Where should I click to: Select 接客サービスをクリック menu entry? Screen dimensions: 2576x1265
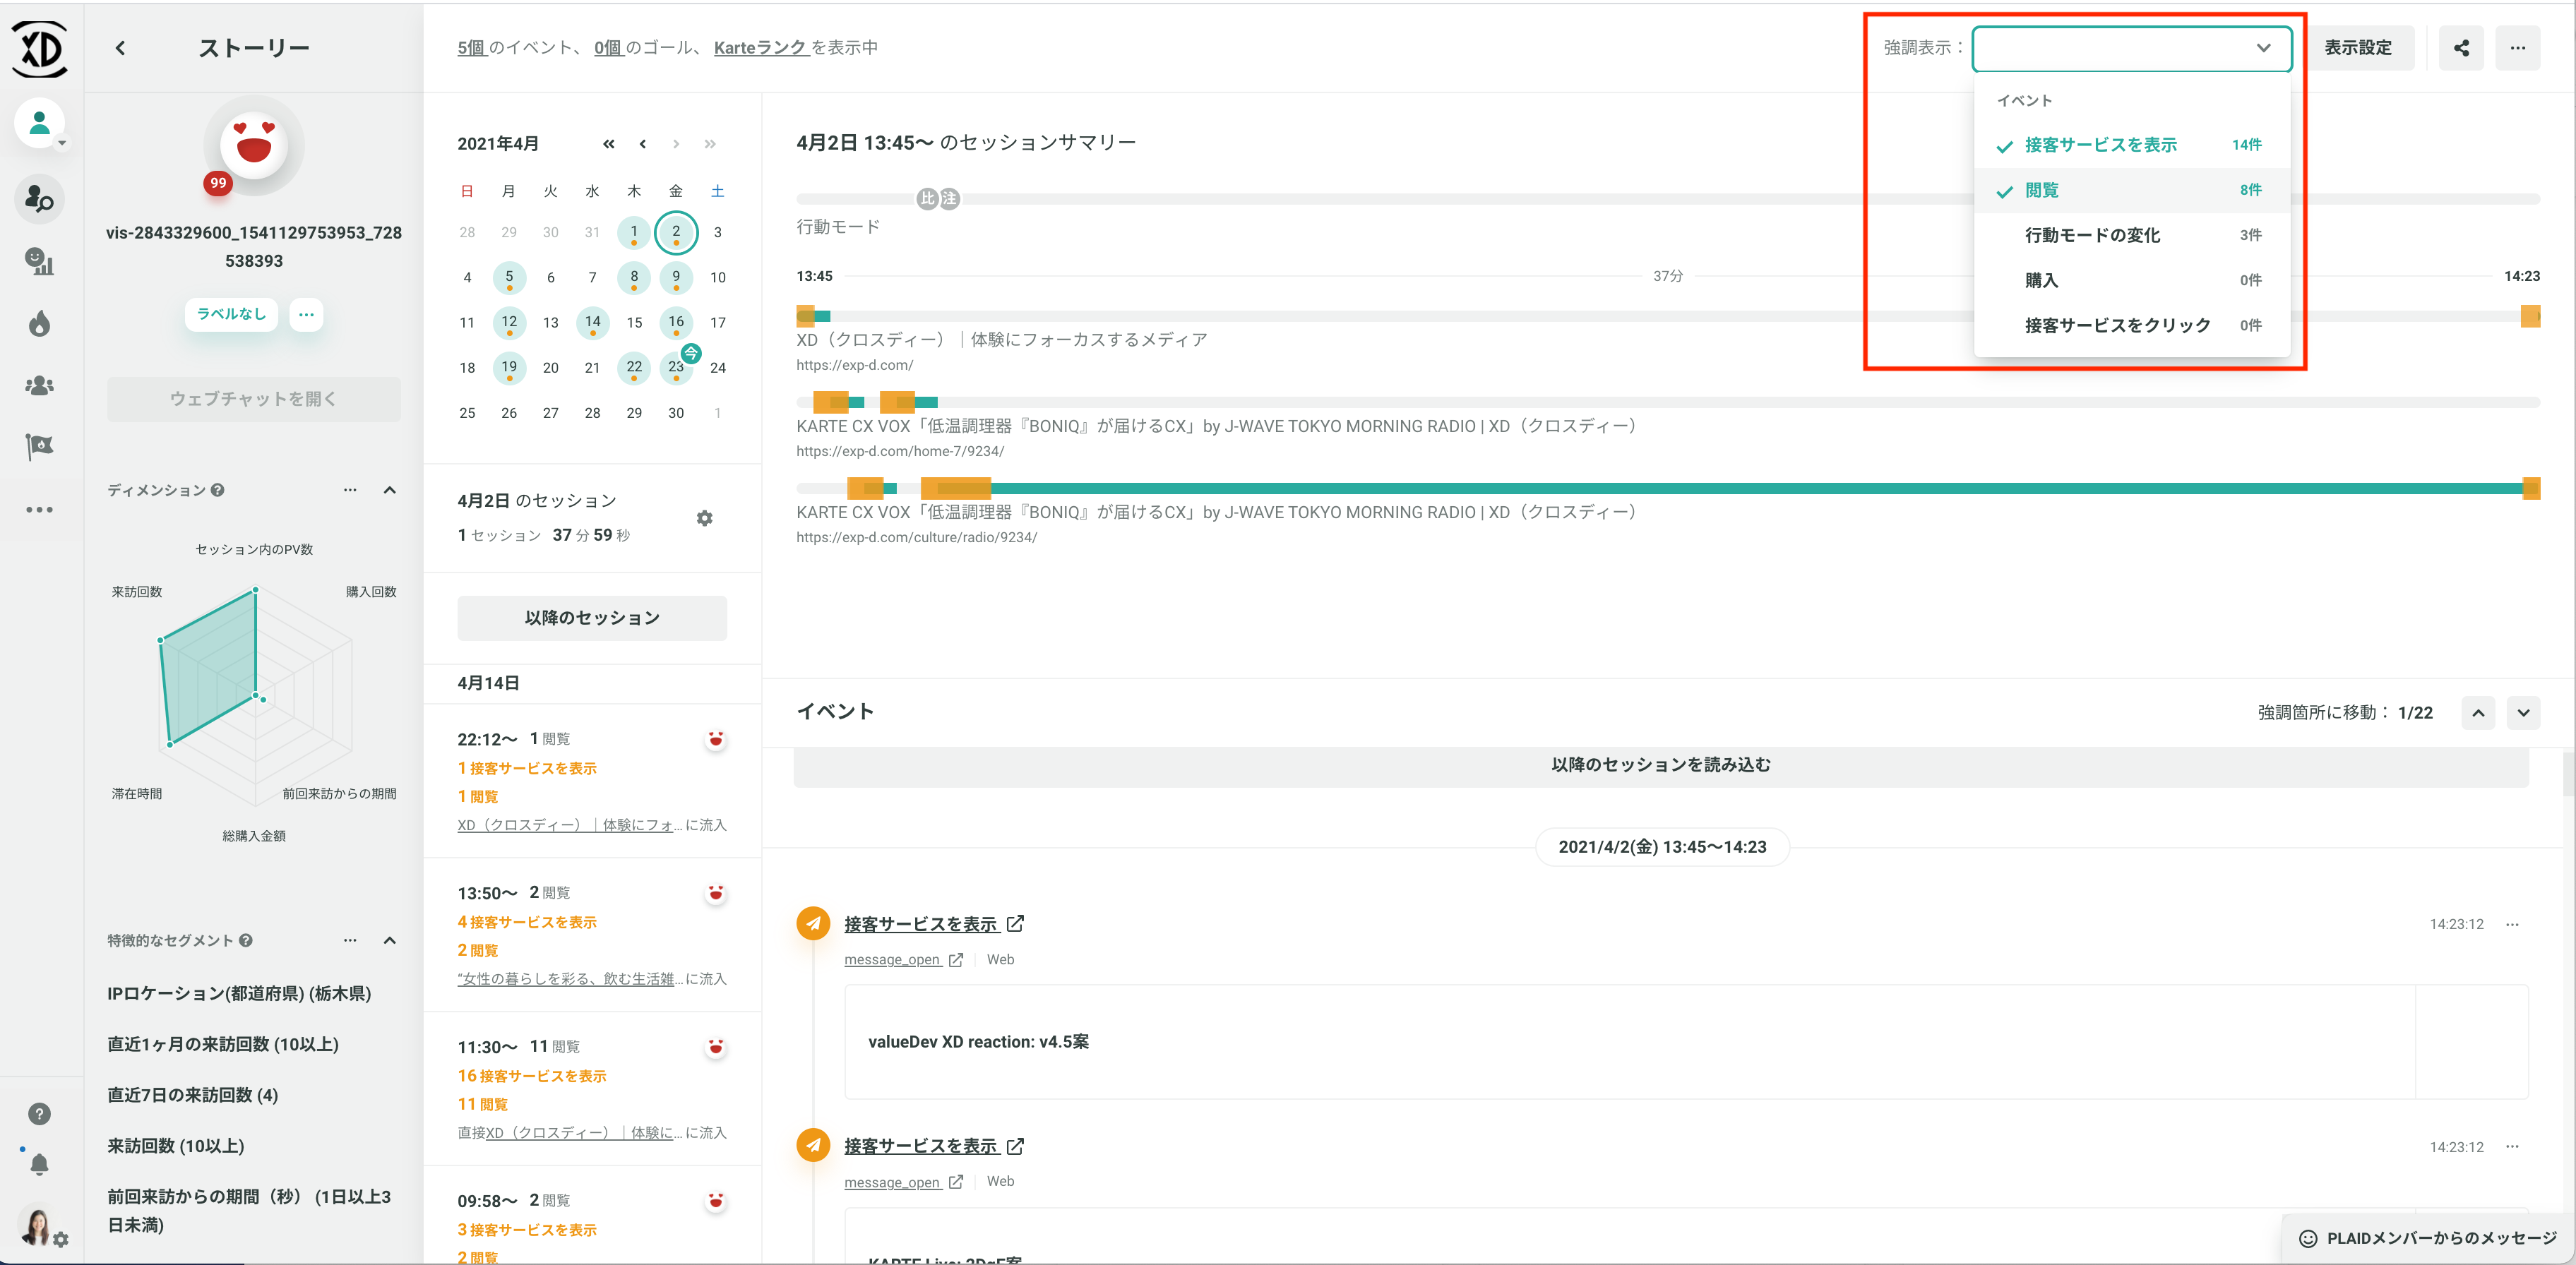2117,325
